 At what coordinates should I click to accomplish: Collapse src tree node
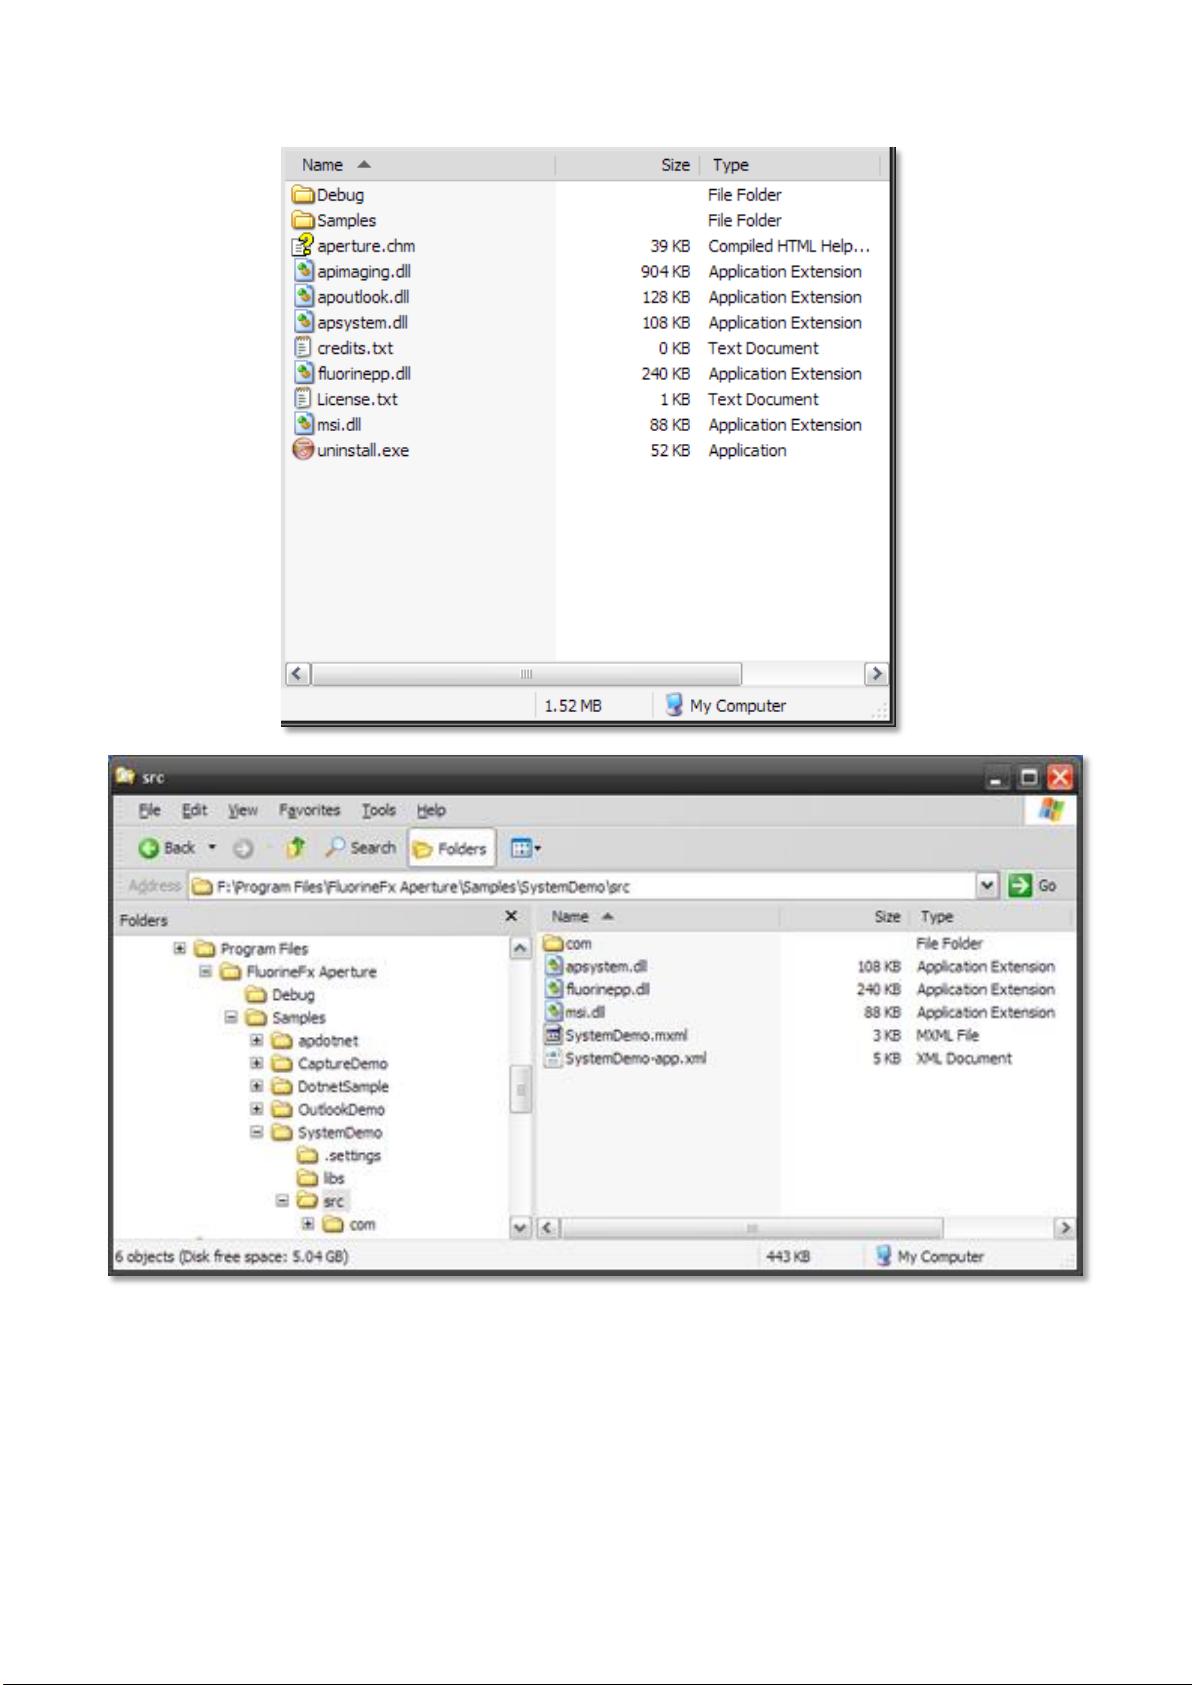pos(282,1200)
